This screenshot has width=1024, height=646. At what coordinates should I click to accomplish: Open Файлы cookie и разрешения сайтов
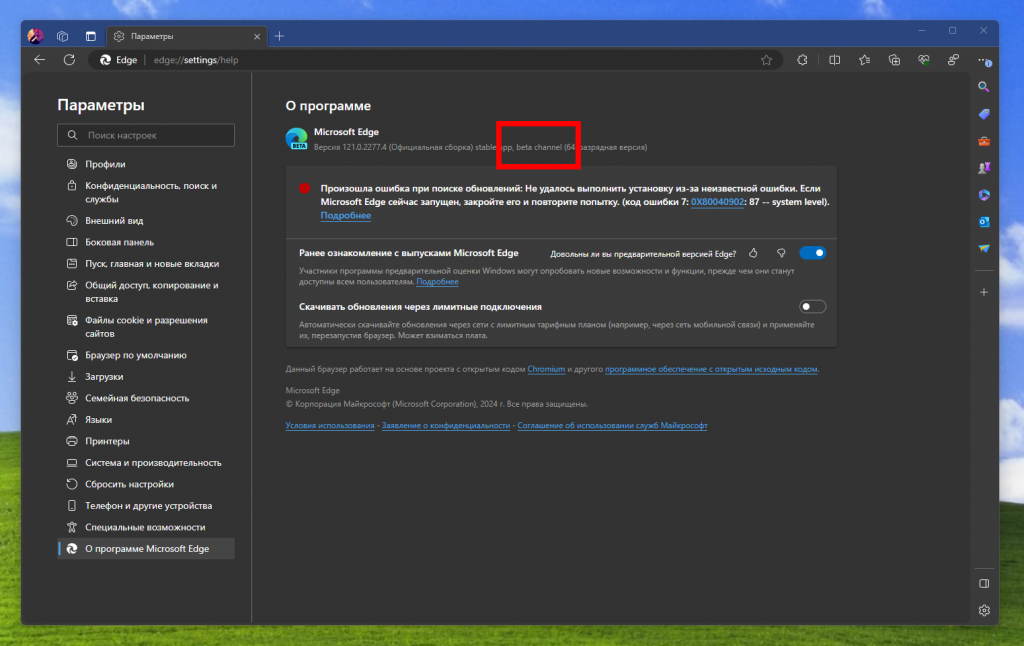pyautogui.click(x=146, y=327)
